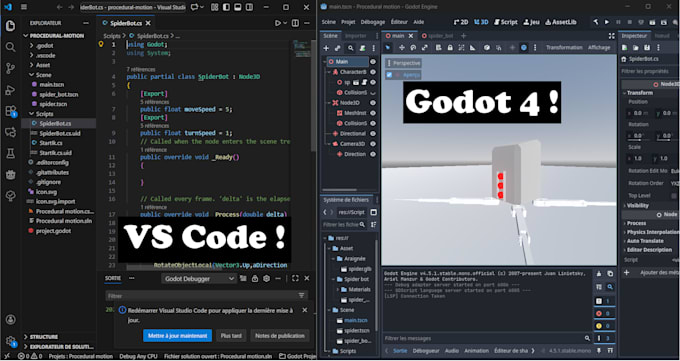Viewport: 680px width, 361px height.
Task: Click Mettre à jour maintenant button
Action: point(177,335)
